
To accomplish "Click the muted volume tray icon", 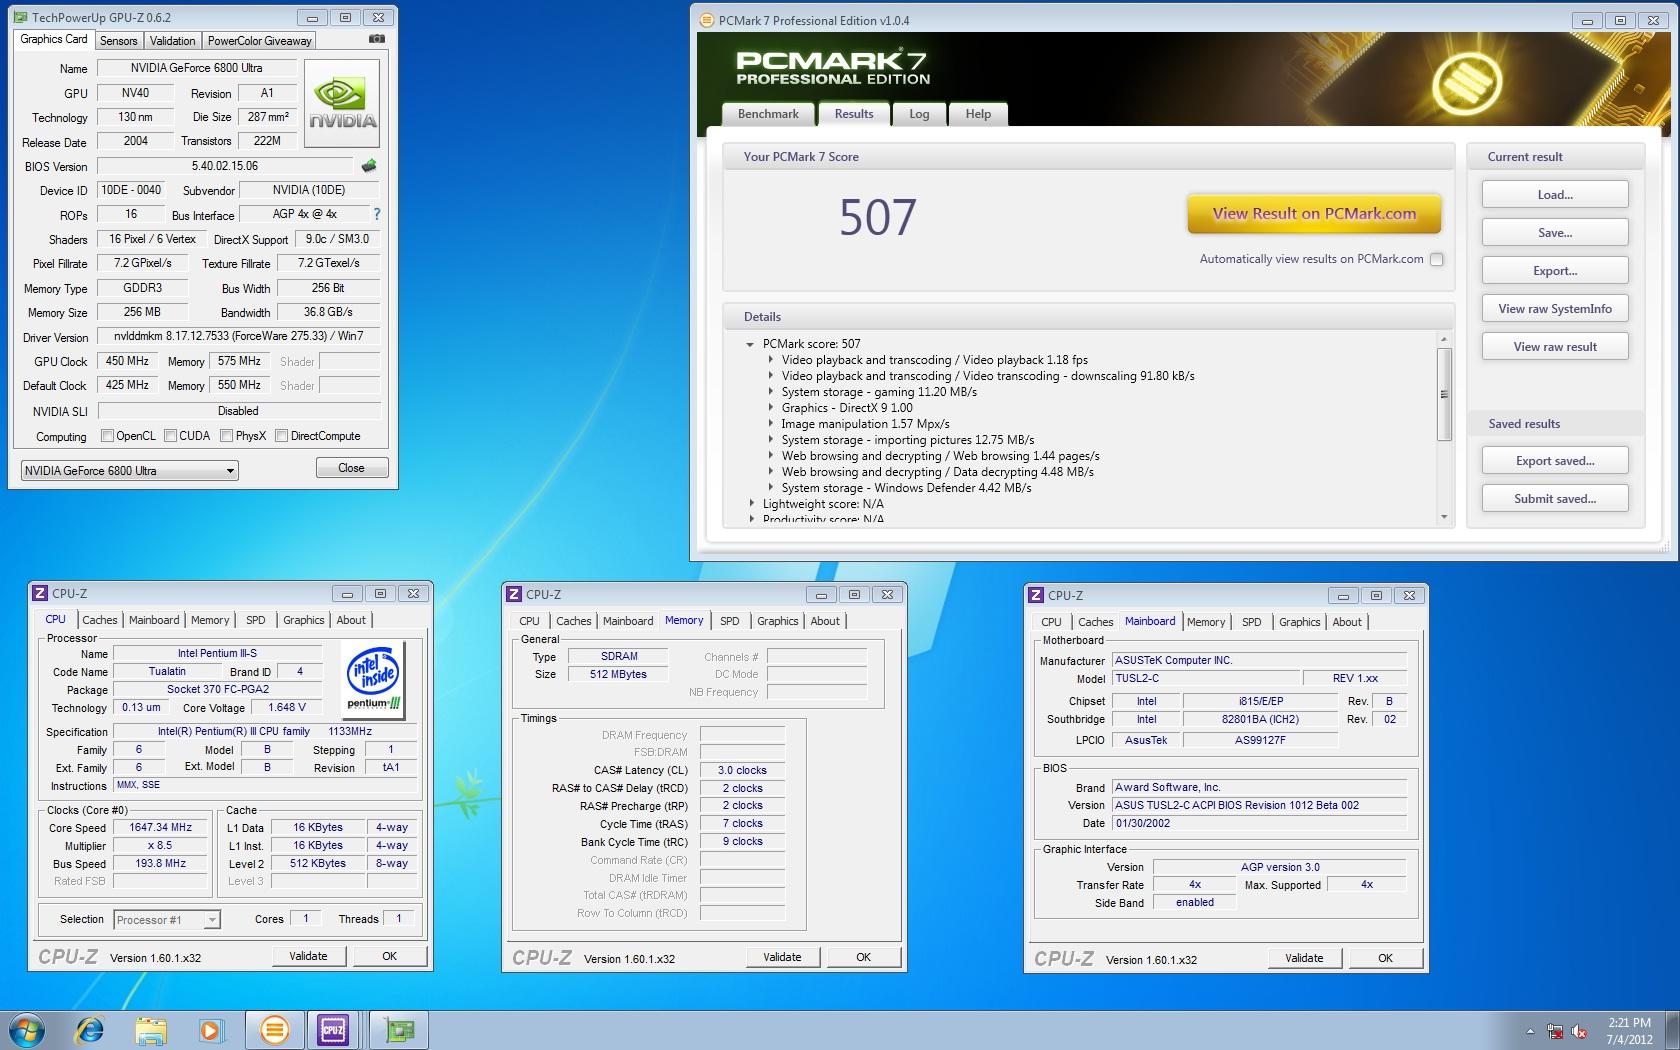I will click(1580, 1031).
